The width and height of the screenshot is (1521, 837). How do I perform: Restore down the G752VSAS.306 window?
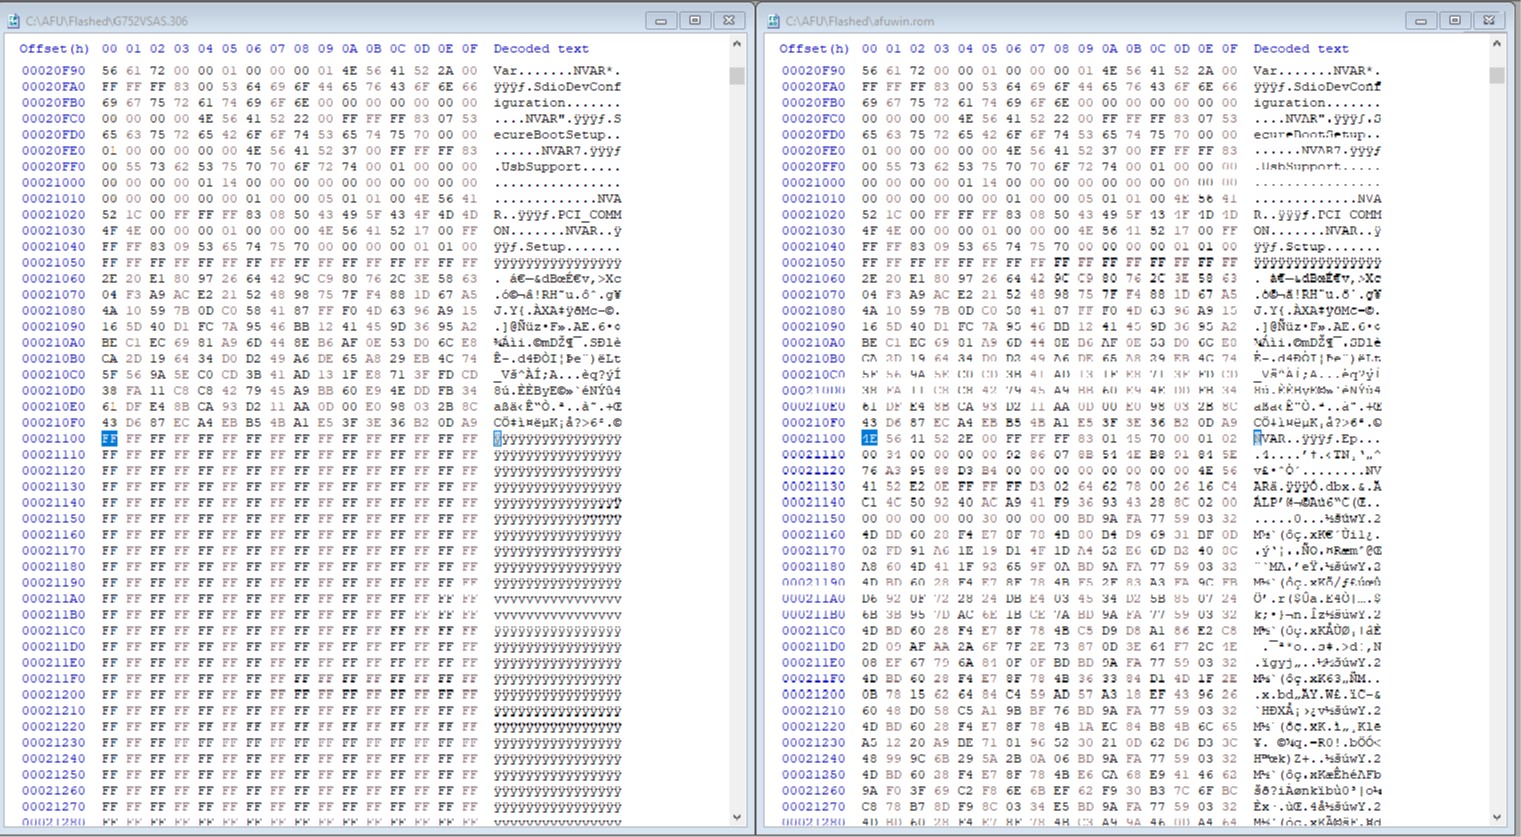tap(695, 20)
